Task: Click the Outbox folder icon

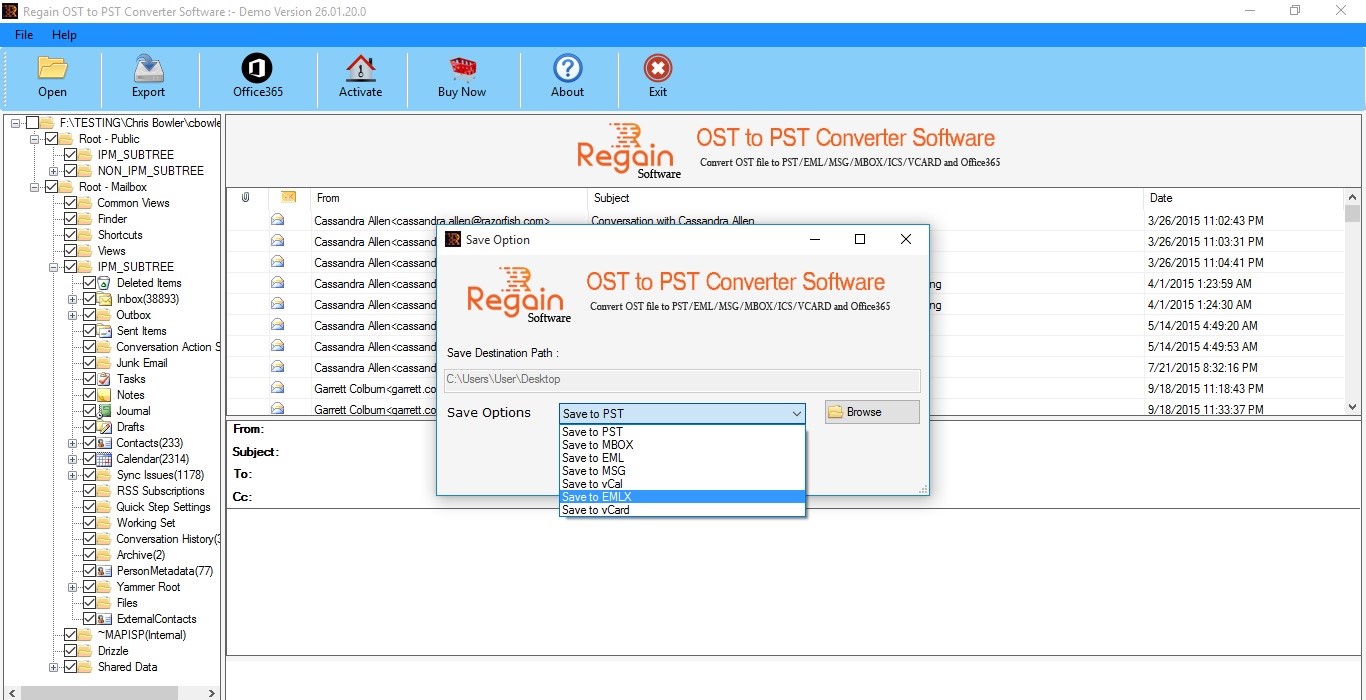Action: pos(104,315)
